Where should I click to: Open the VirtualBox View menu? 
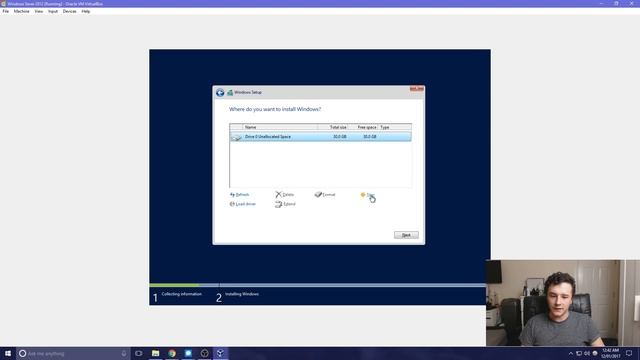click(39, 11)
